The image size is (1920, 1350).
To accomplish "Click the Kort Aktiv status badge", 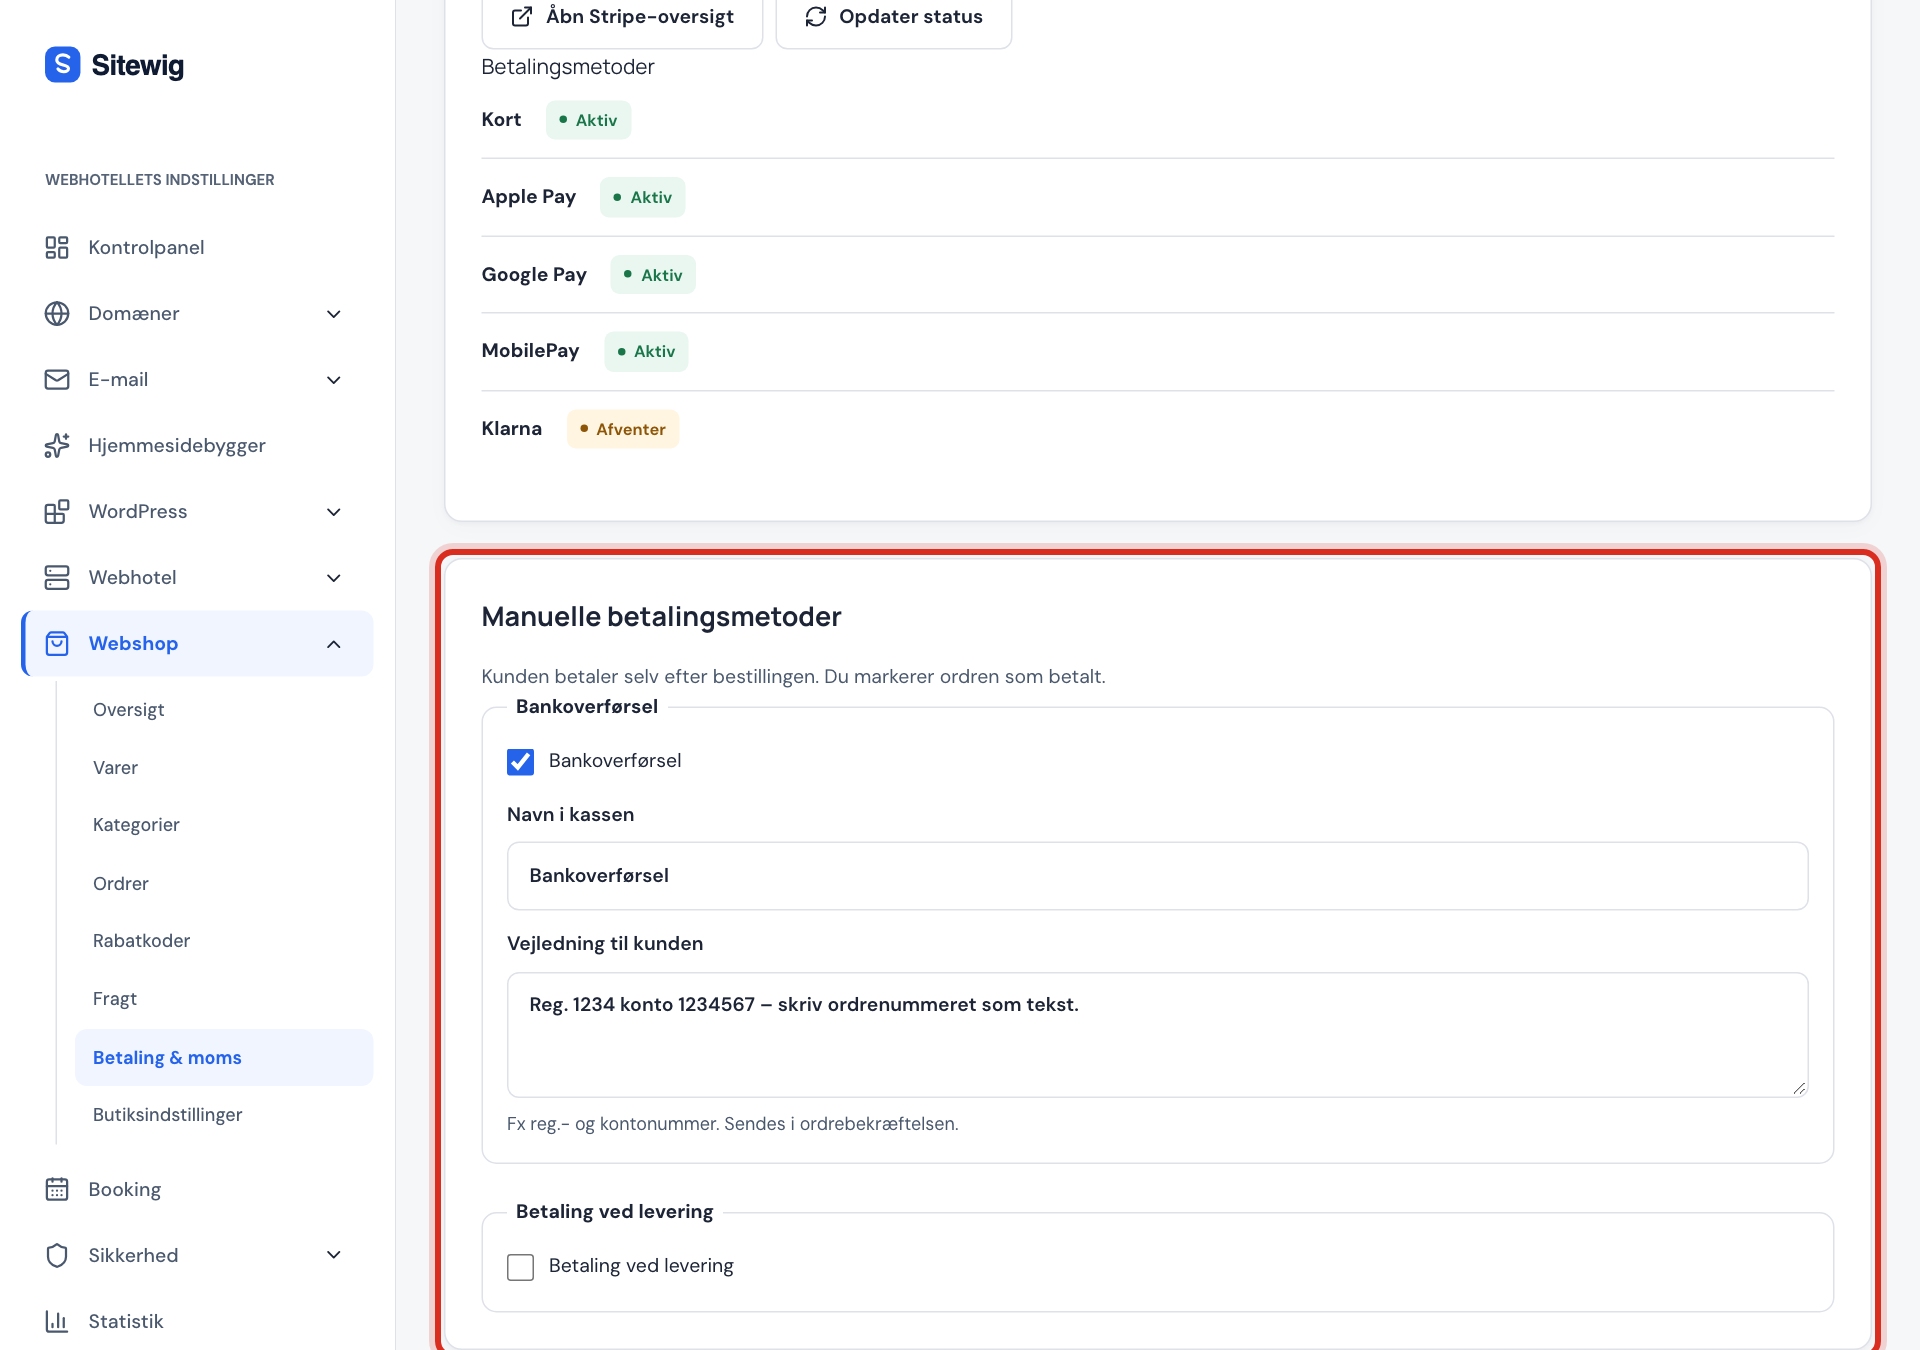I will (588, 120).
